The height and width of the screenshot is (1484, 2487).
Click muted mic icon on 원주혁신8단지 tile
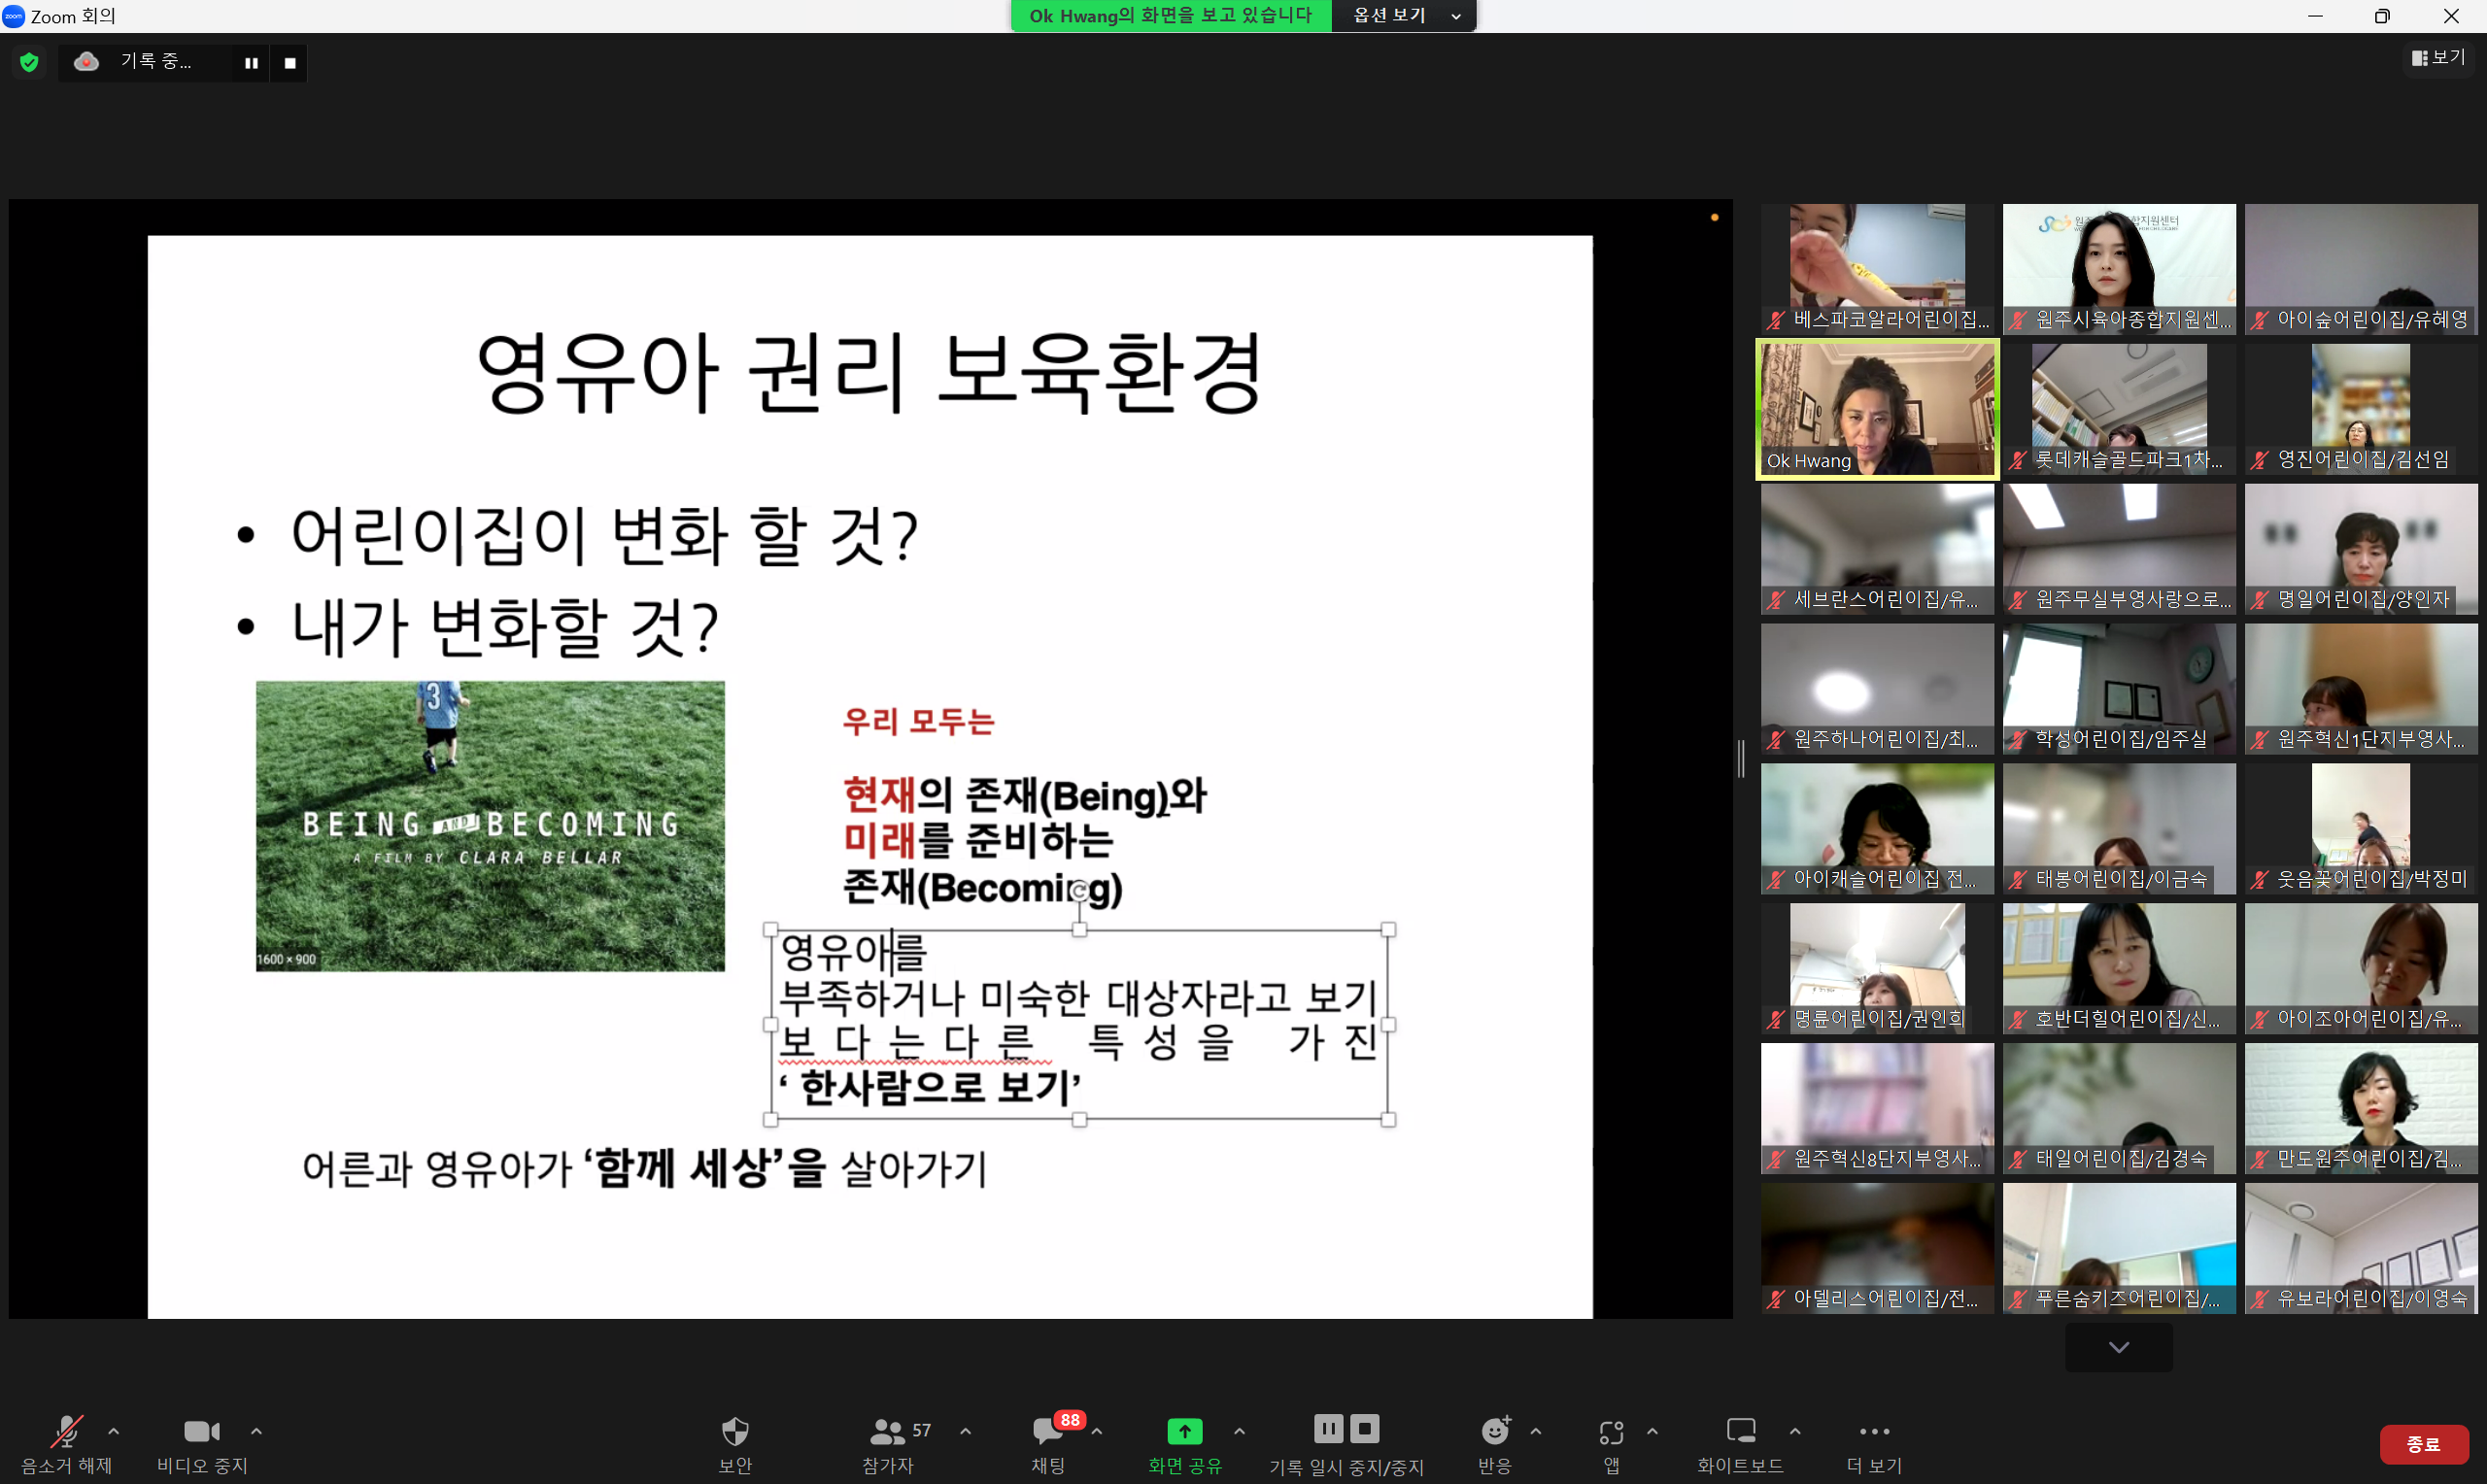pyautogui.click(x=1776, y=1160)
